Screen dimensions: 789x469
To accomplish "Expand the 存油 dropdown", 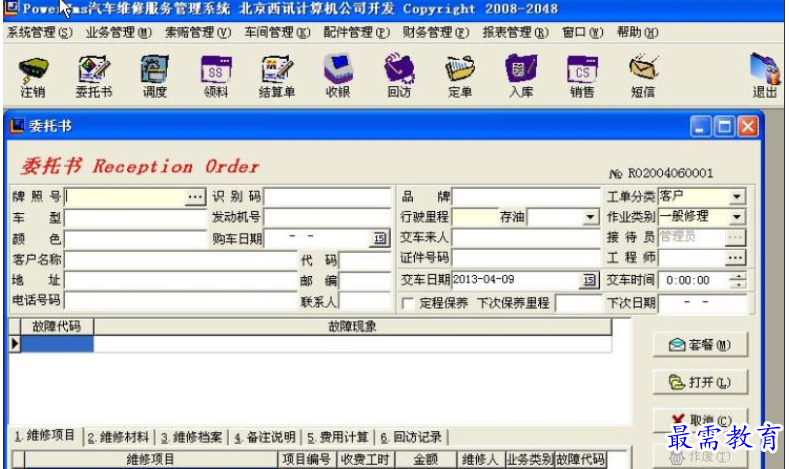I will pyautogui.click(x=590, y=217).
